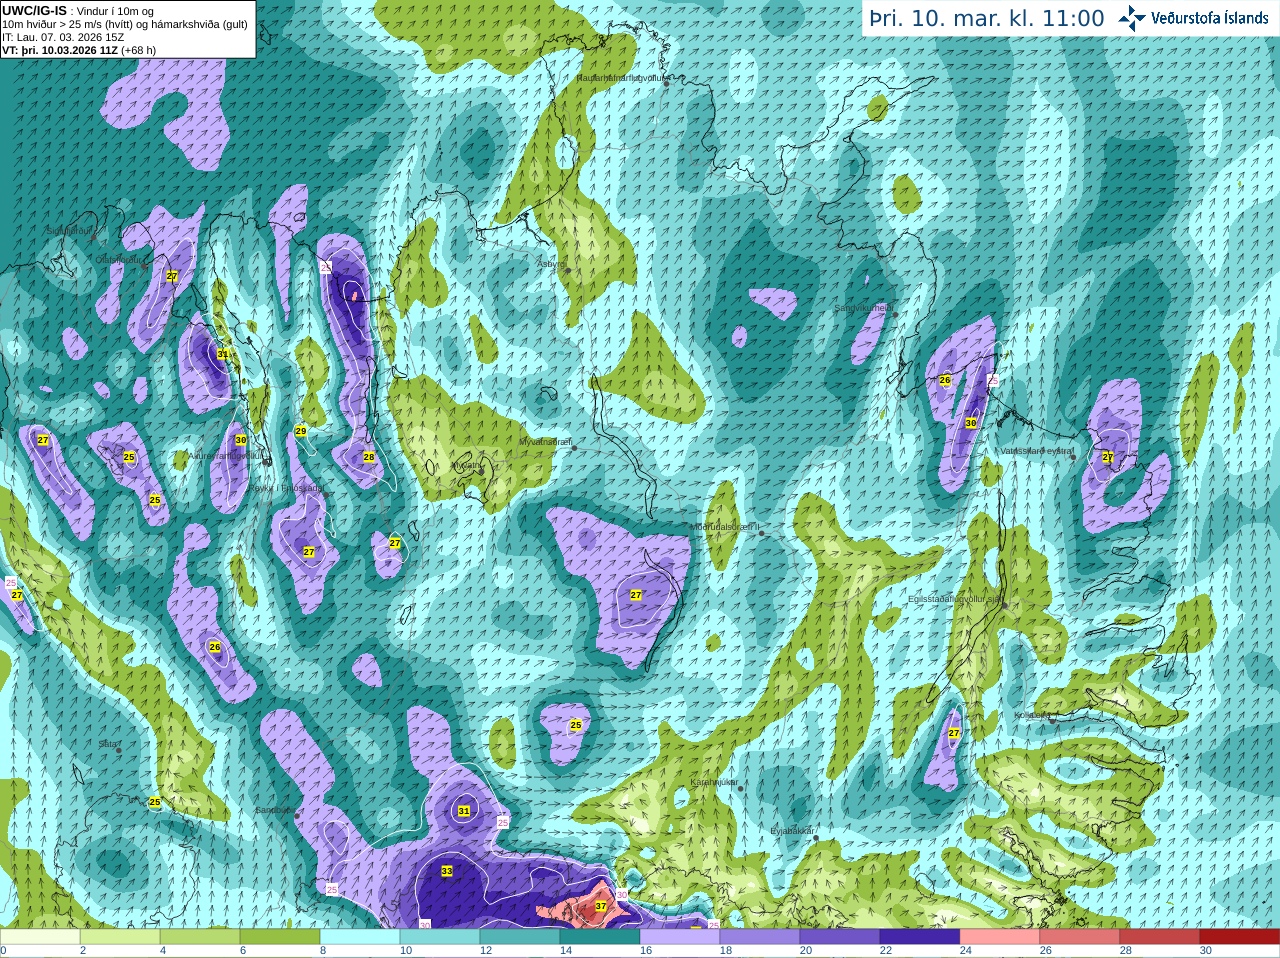The height and width of the screenshot is (958, 1280).
Task: Click the legend swatch between 24 and 26
Action: [1000, 937]
